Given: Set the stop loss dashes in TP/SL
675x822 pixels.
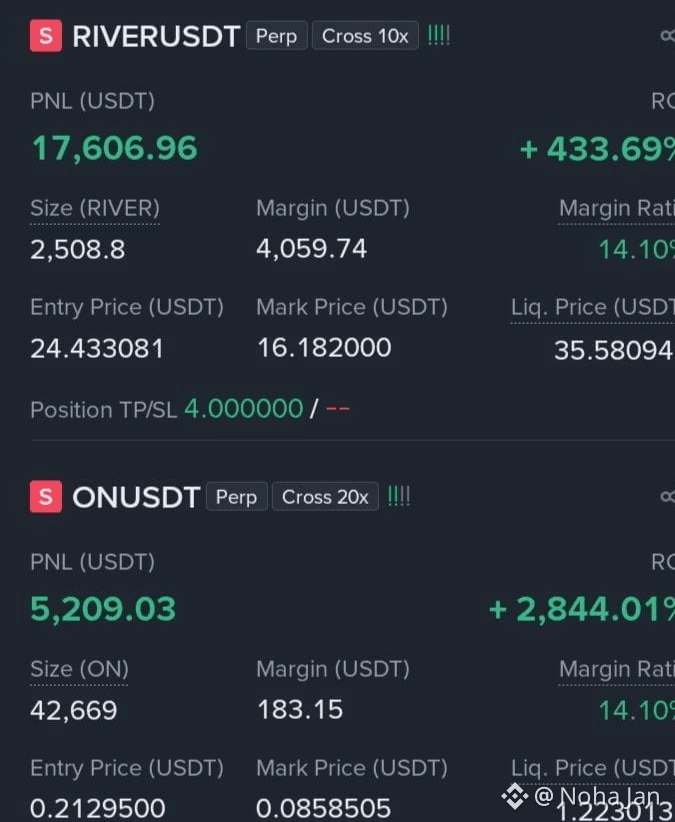Looking at the screenshot, I should click(x=338, y=408).
